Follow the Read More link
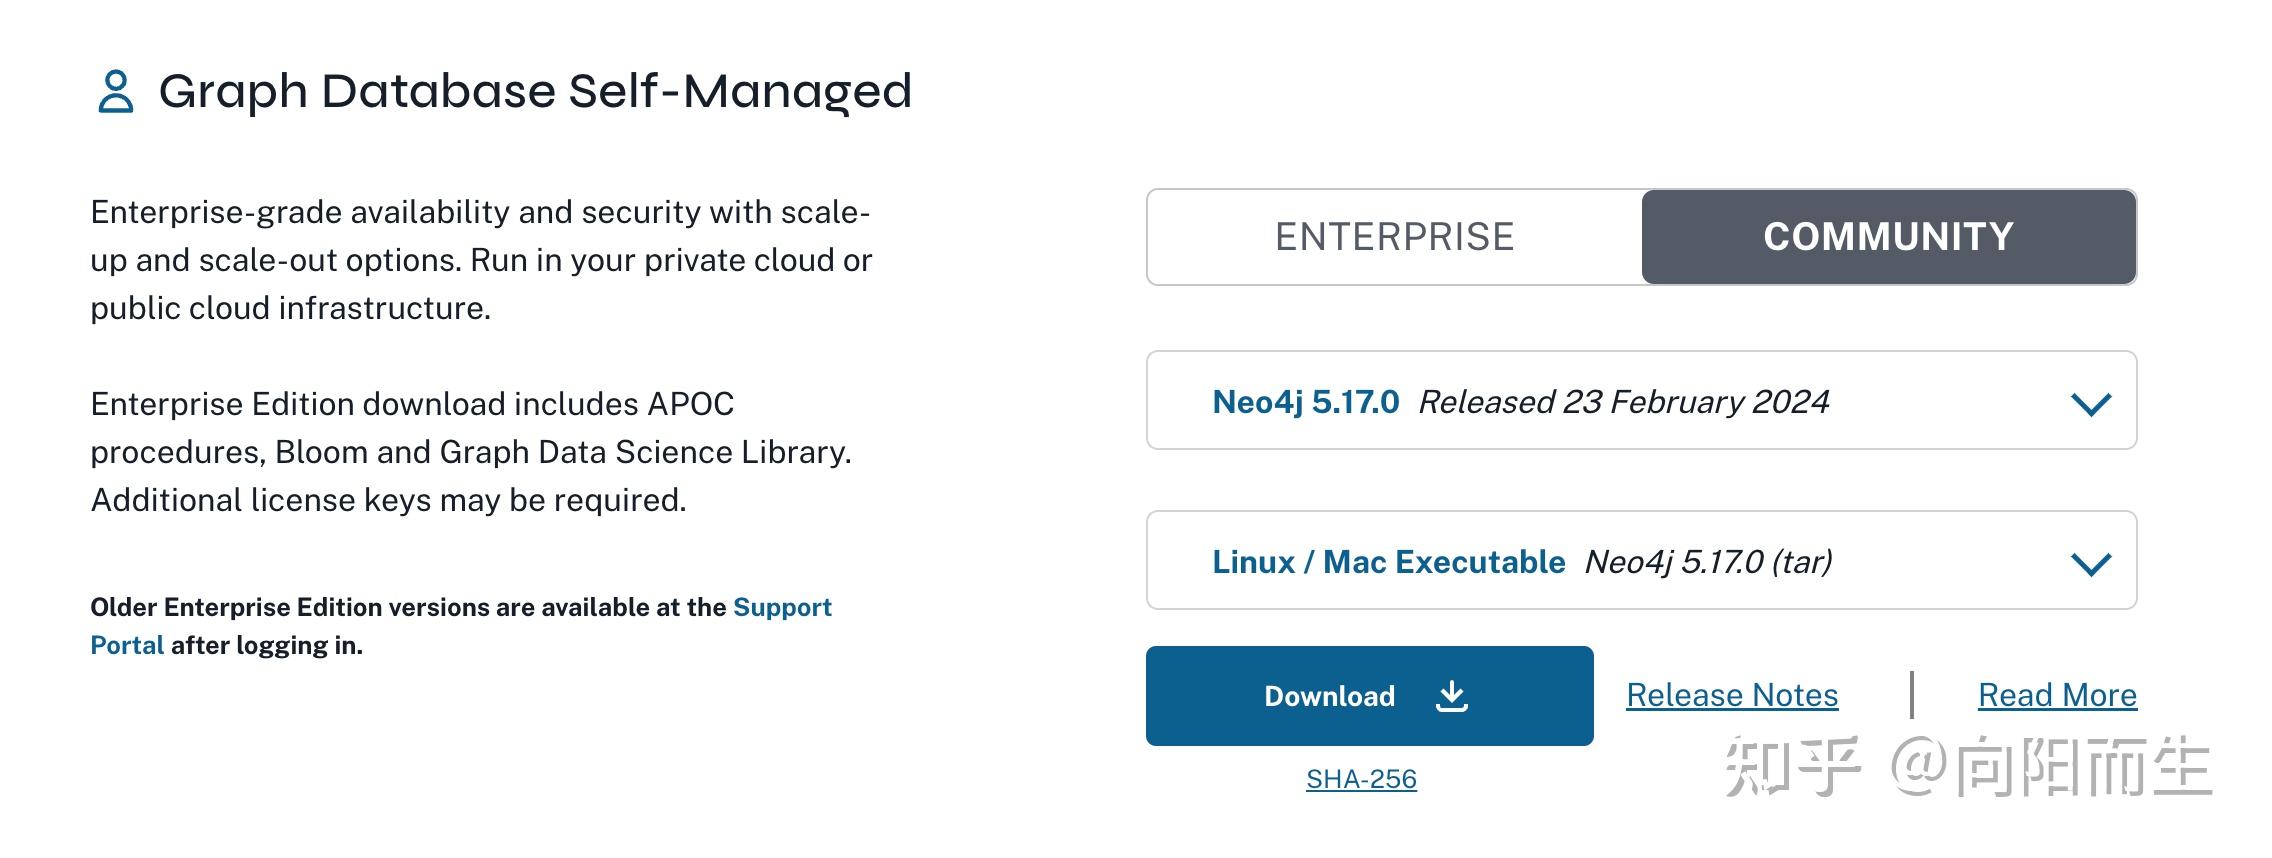 click(x=2056, y=695)
